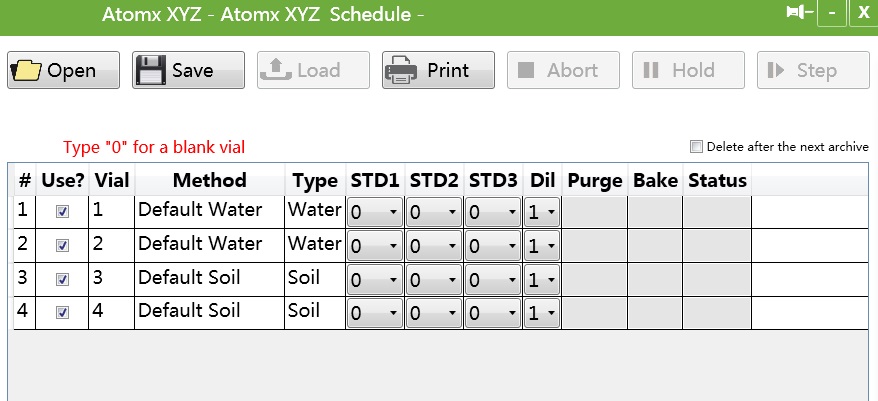This screenshot has height=401, width=878.
Task: Click the Vial cell in row 2
Action: (x=111, y=244)
